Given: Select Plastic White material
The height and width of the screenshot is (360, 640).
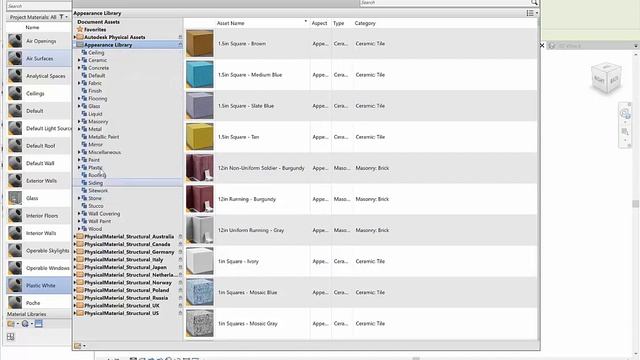Looking at the screenshot, I should click(x=39, y=285).
